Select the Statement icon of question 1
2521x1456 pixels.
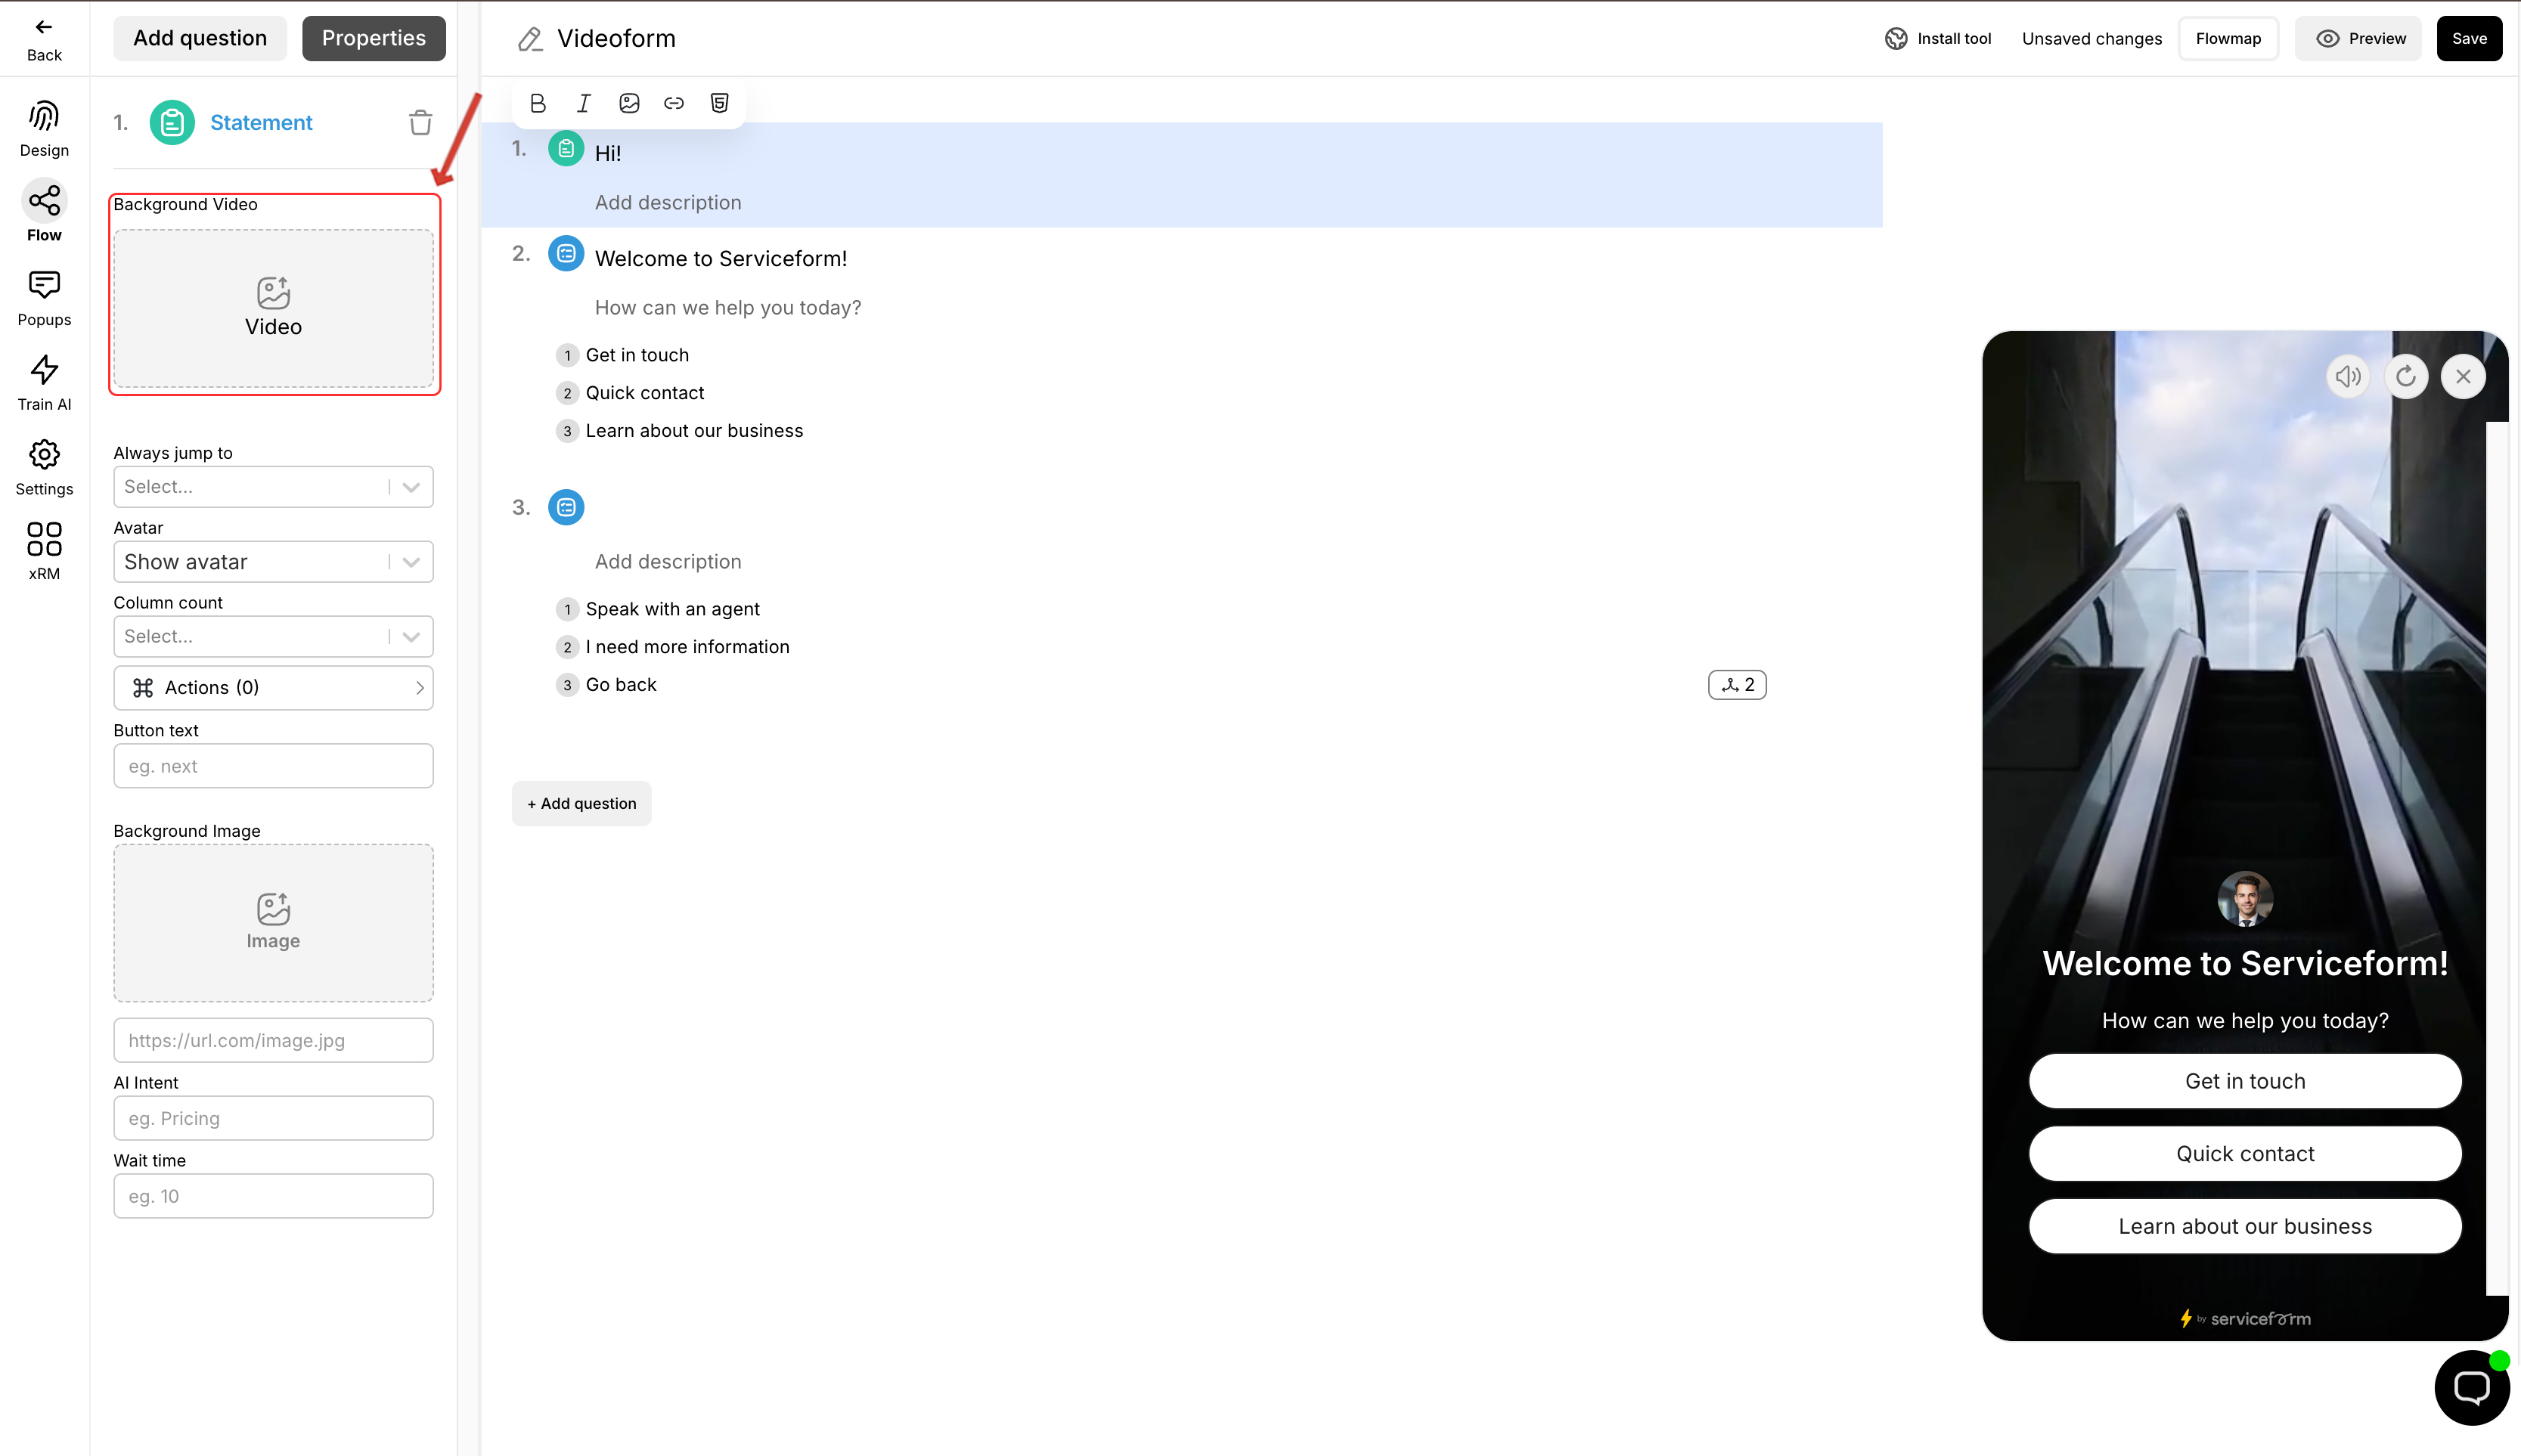click(x=566, y=149)
